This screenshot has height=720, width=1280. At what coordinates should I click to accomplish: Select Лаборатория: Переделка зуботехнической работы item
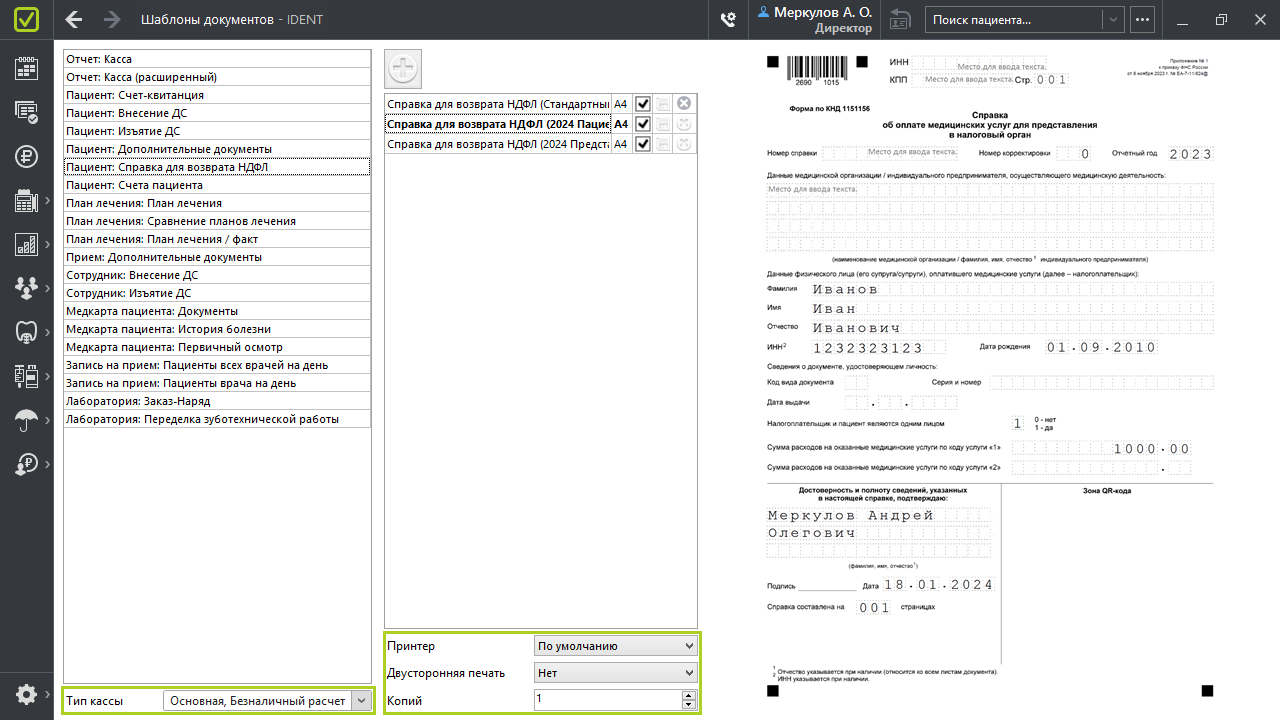217,419
